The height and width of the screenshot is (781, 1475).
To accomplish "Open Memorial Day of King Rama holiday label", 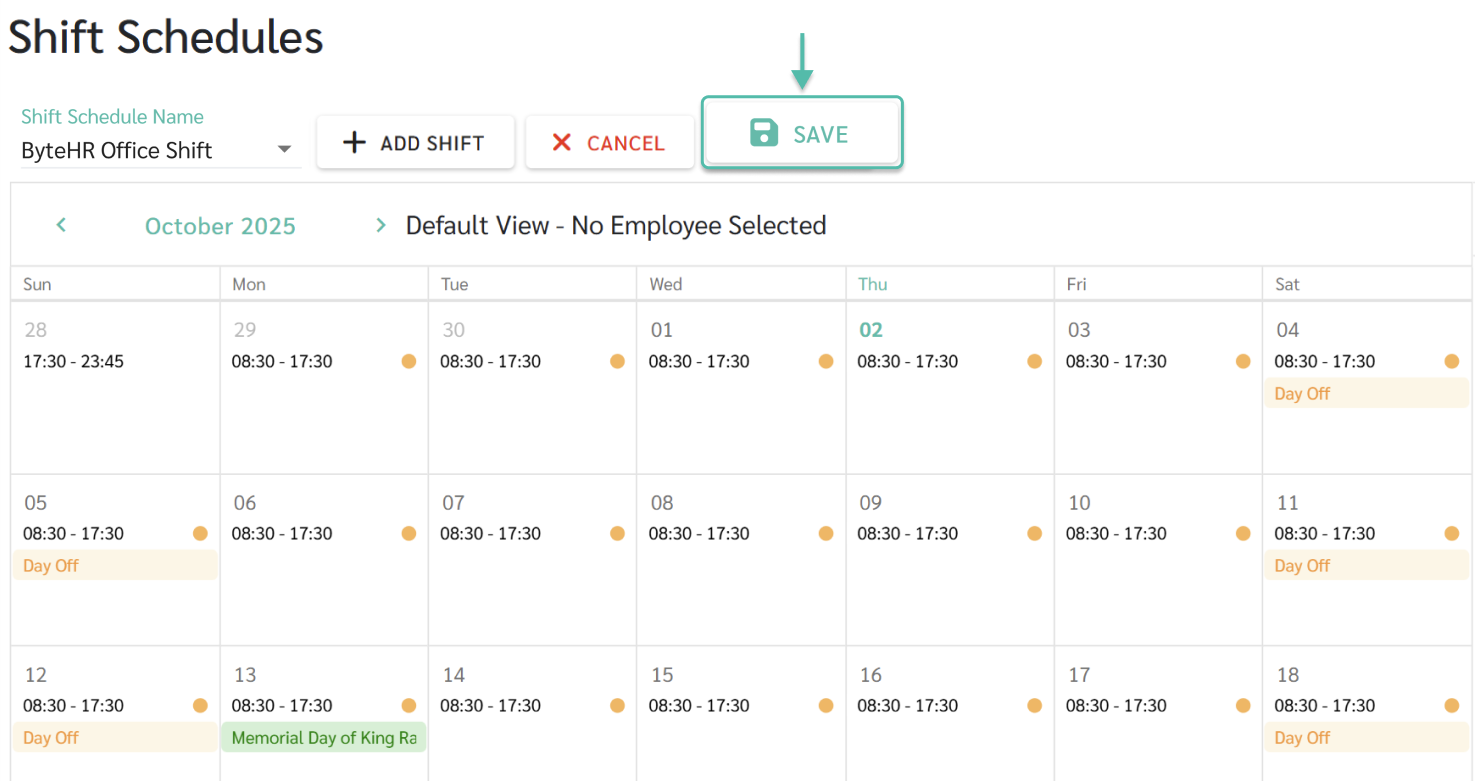I will 323,738.
